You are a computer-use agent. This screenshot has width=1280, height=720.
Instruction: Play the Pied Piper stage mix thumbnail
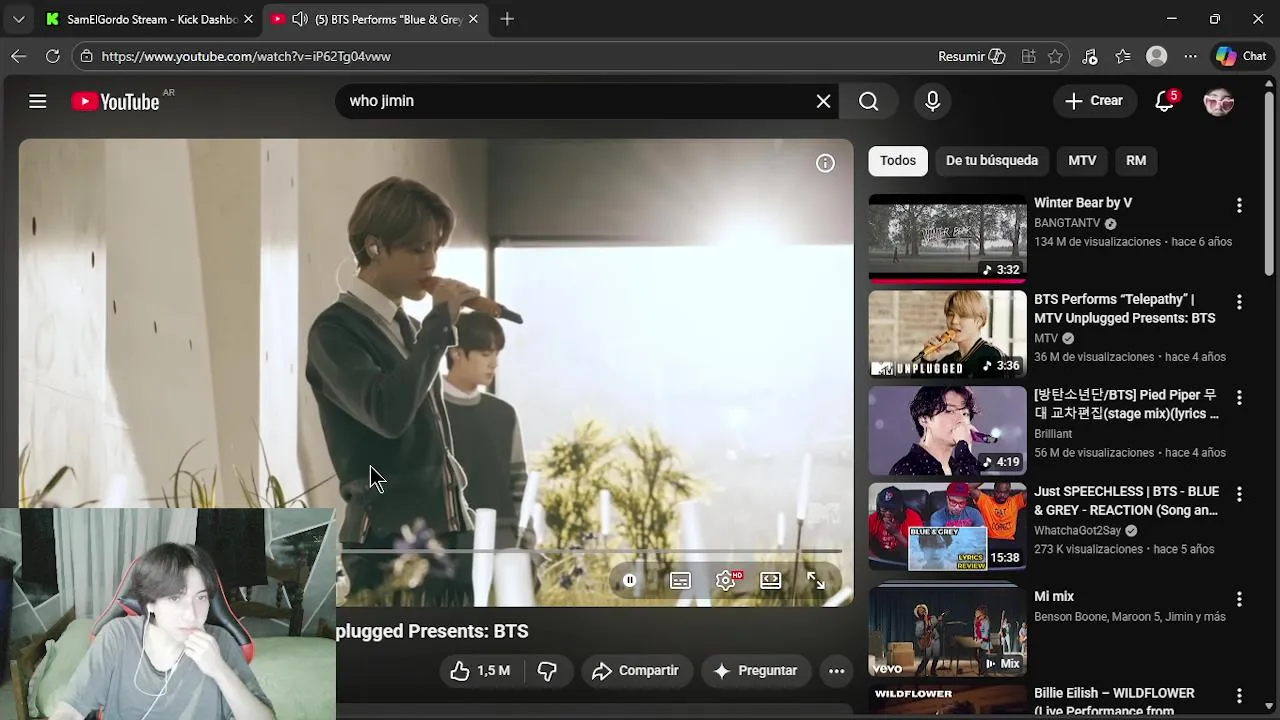[x=947, y=430]
